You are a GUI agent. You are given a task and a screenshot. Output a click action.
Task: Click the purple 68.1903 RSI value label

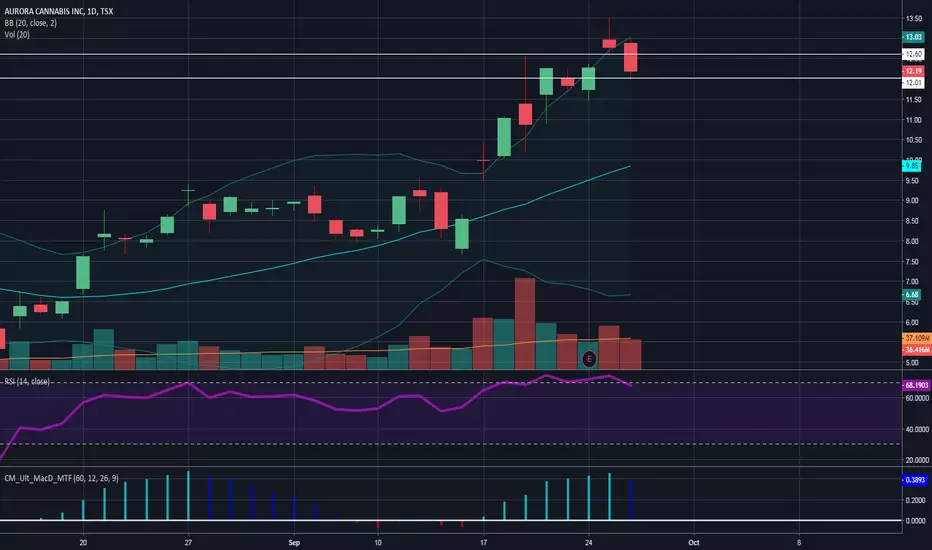(x=917, y=385)
